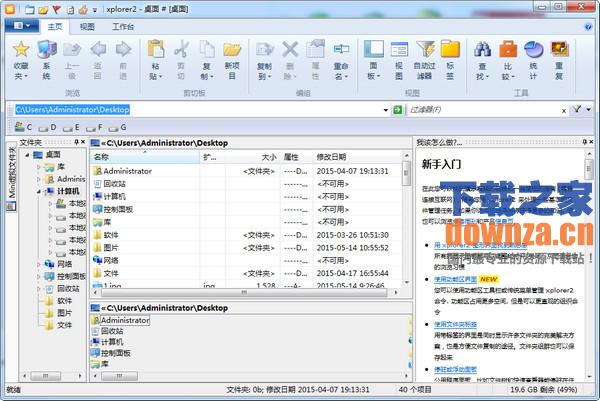Open the address bar history dropdown
Screen dimensions: 600x401
385,110
